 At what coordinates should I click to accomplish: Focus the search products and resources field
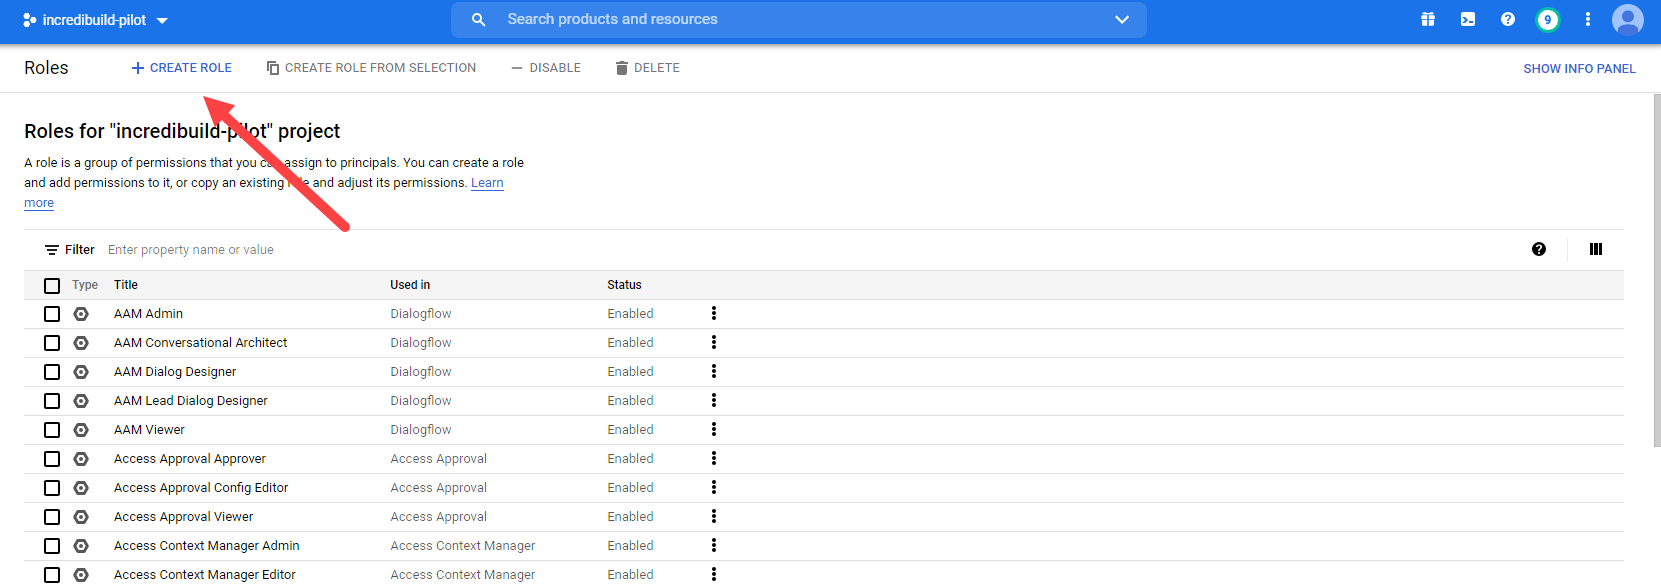click(800, 19)
